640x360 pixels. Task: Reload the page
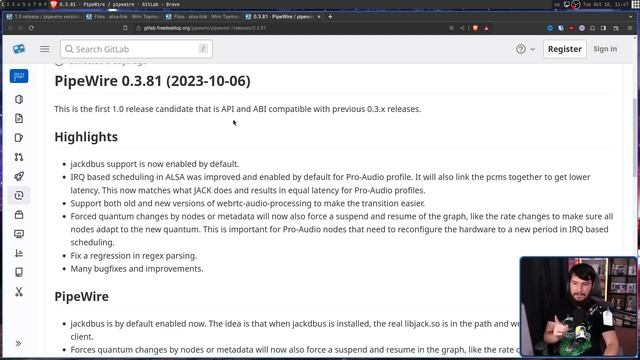31,28
